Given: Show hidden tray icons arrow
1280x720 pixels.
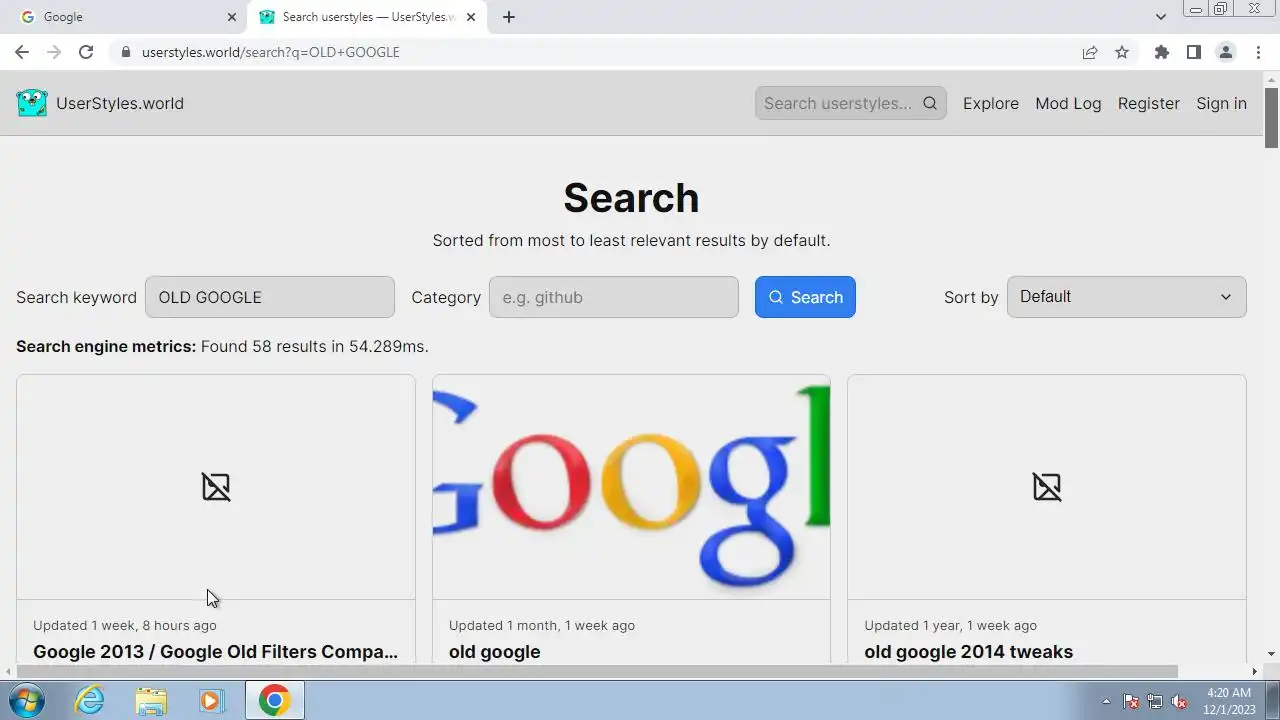Looking at the screenshot, I should pyautogui.click(x=1106, y=701).
